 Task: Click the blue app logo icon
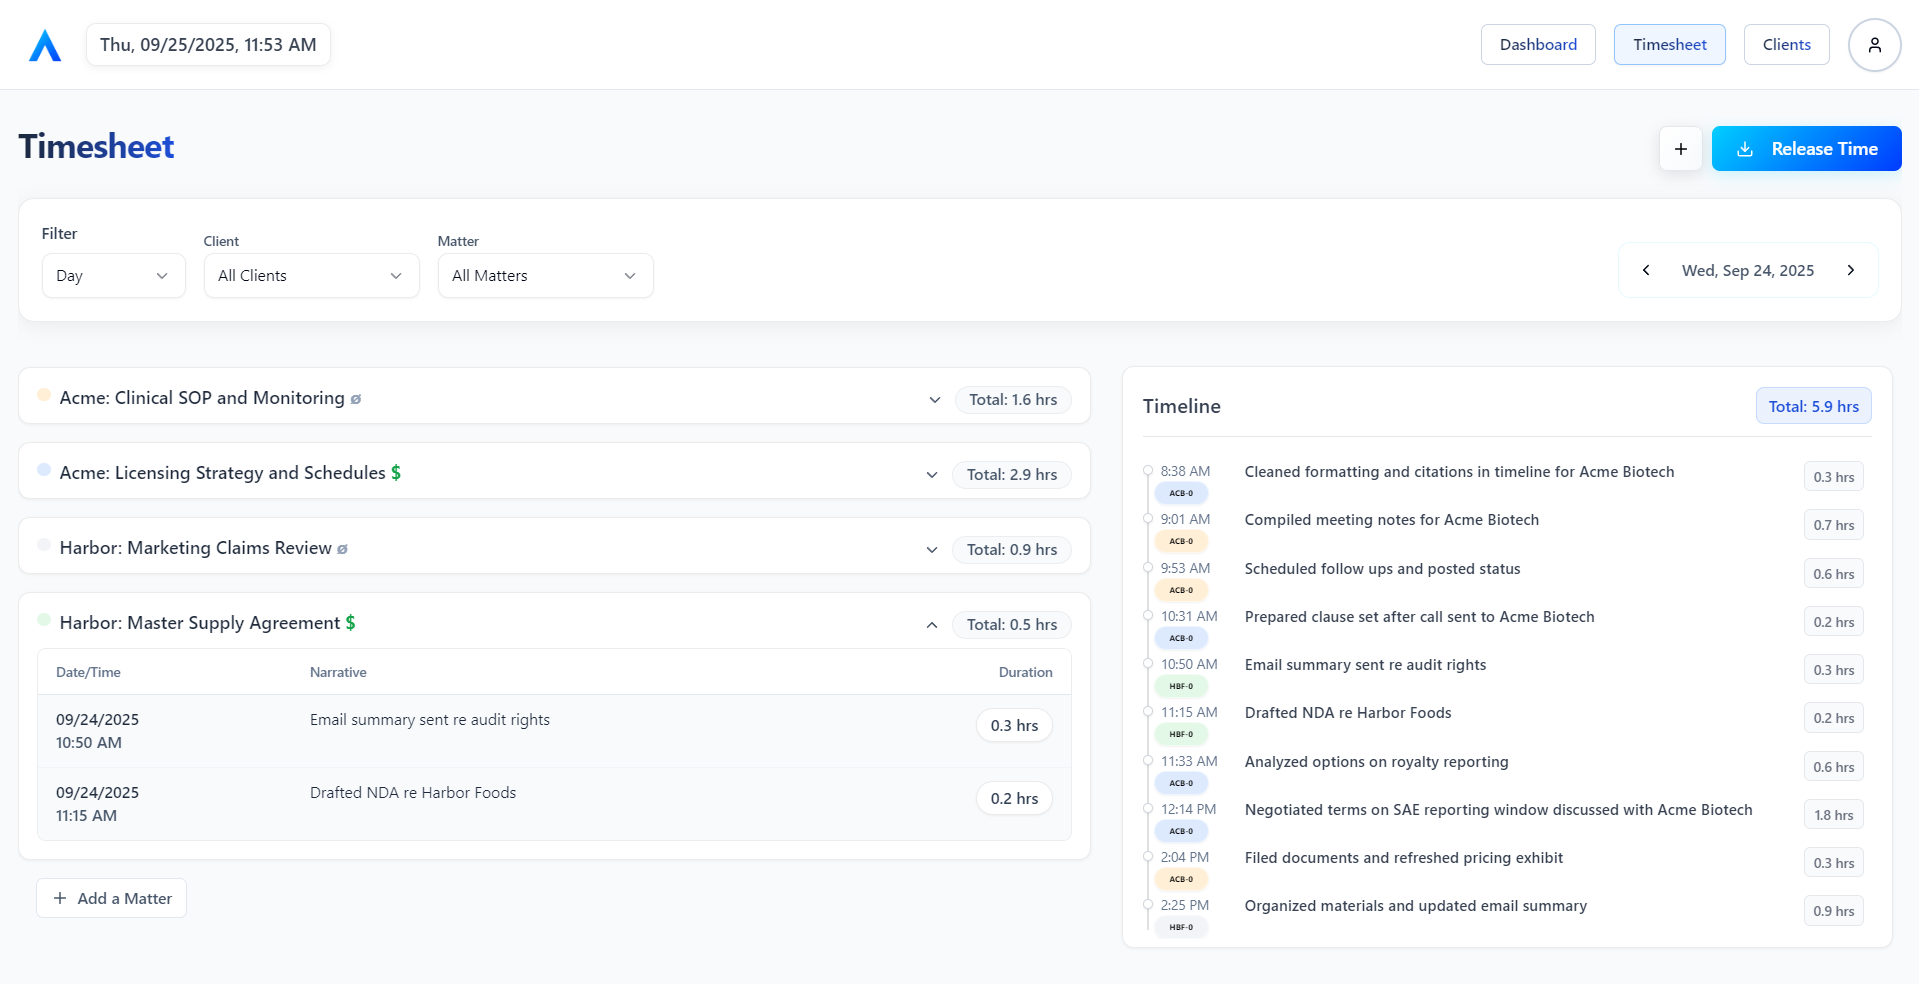(x=45, y=46)
